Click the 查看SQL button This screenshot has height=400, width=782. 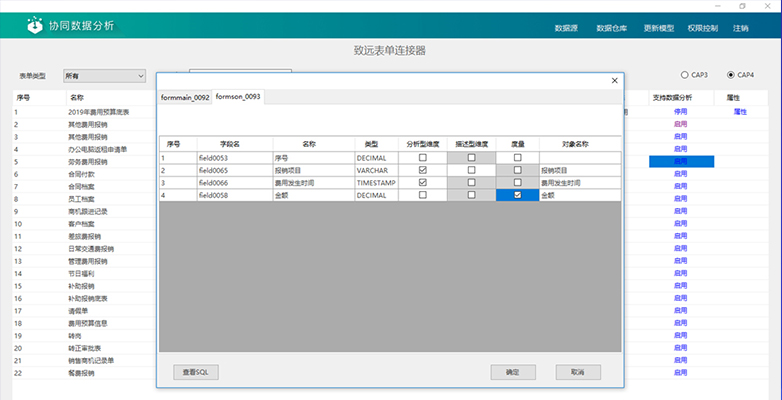[196, 372]
